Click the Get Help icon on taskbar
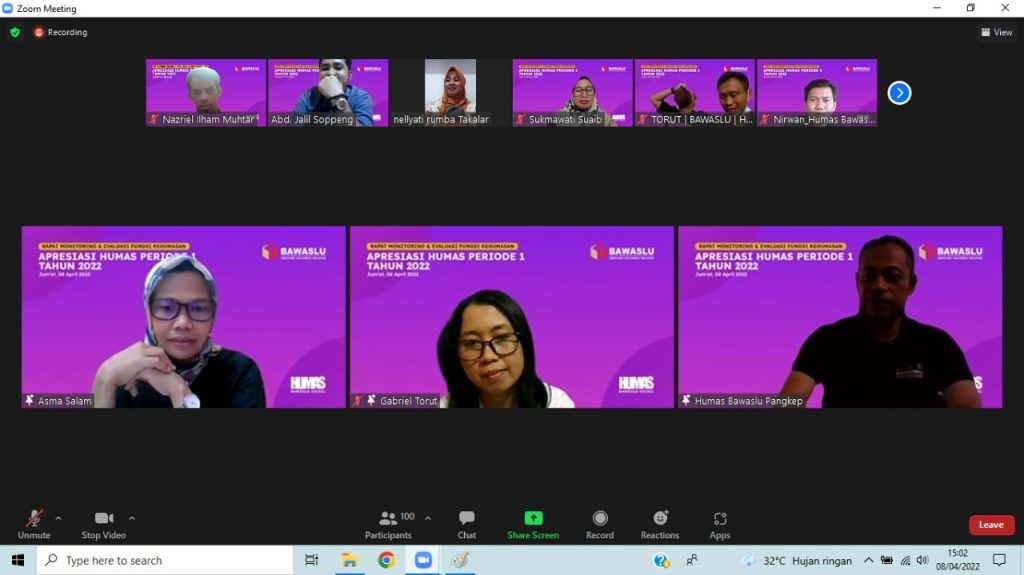The image size is (1024, 575). (662, 560)
